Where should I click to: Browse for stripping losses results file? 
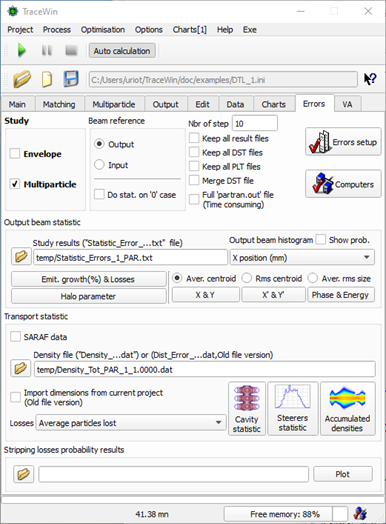coord(23,474)
